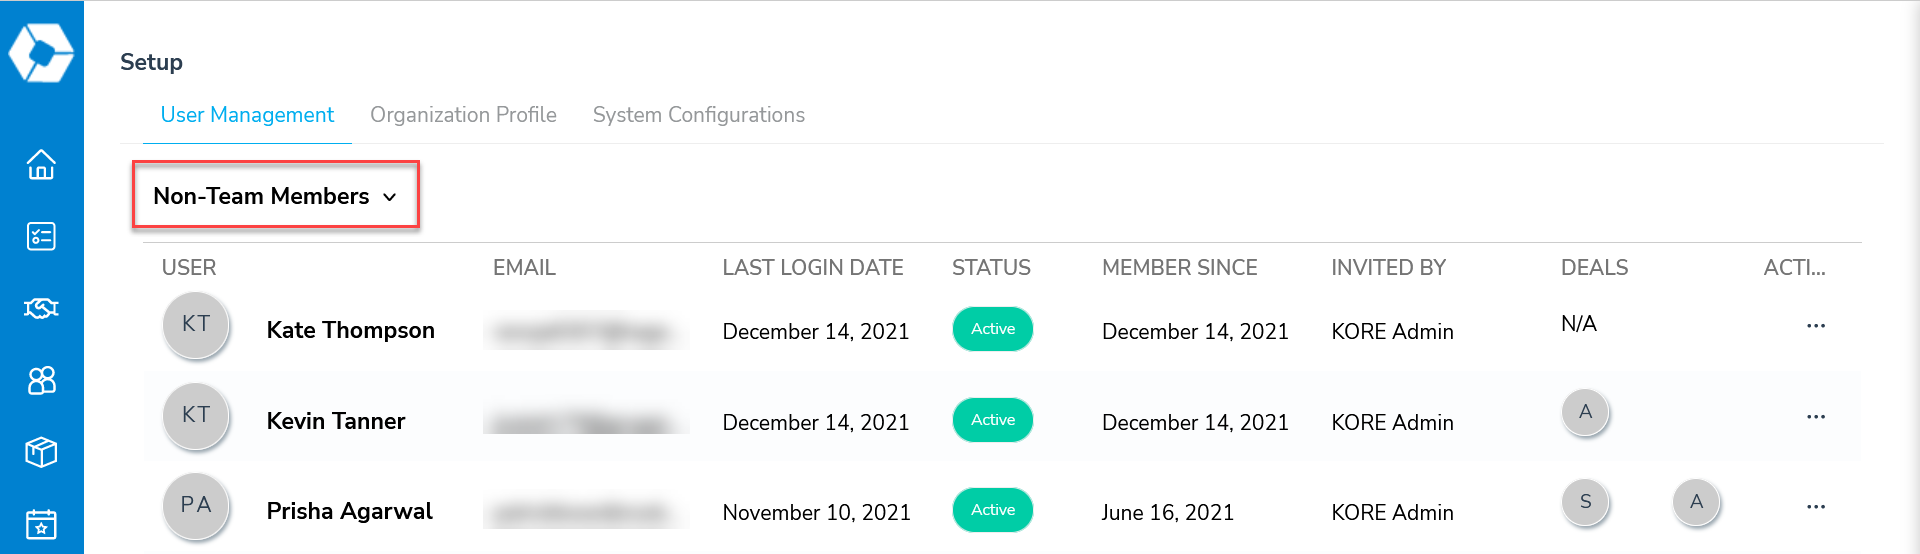
Task: Open the Products box sidebar icon
Action: tap(41, 452)
